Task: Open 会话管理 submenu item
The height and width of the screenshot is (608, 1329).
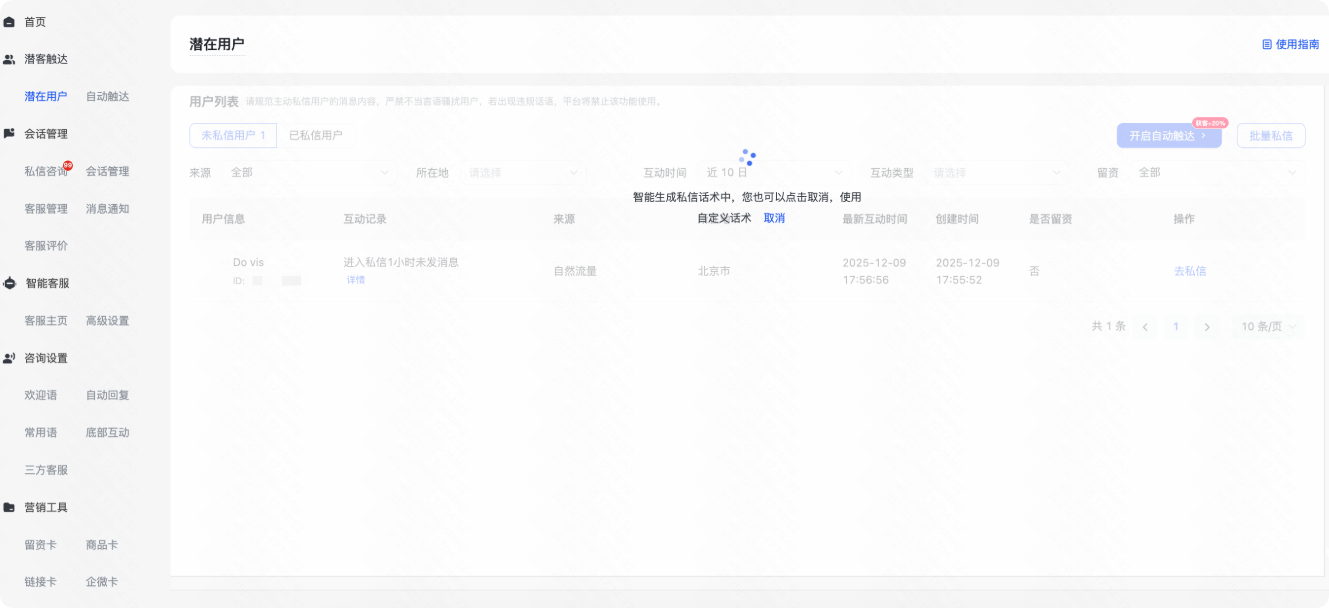Action: coord(107,171)
